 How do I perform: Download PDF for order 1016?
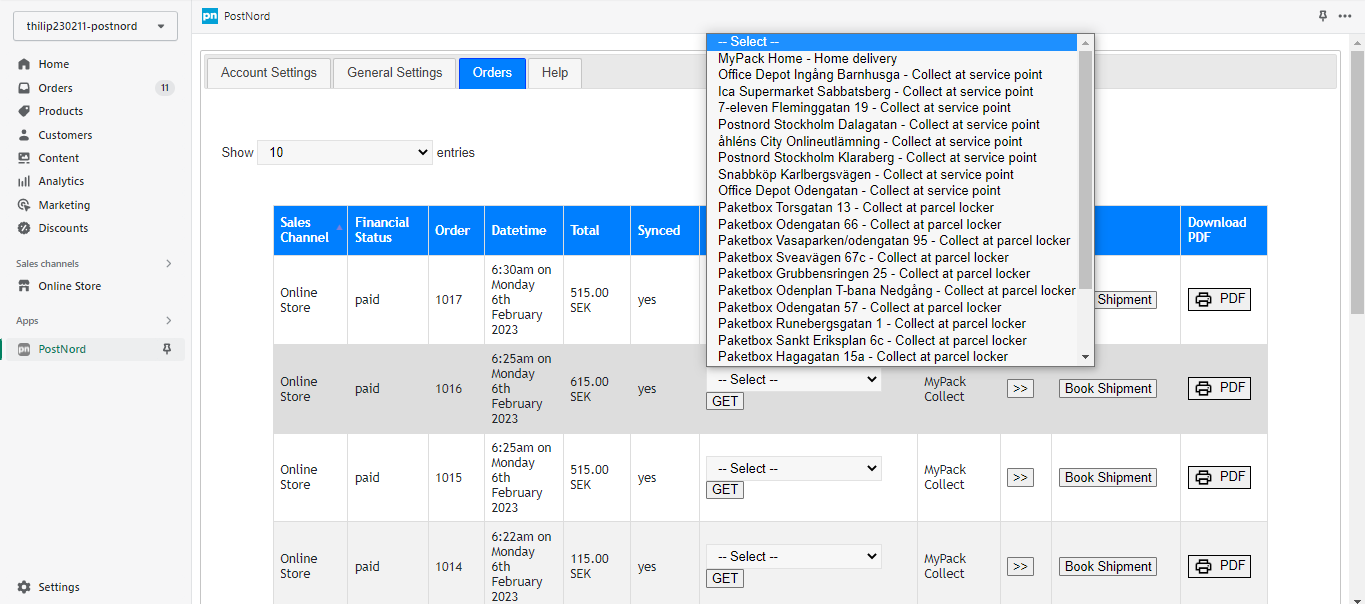[x=1219, y=388]
